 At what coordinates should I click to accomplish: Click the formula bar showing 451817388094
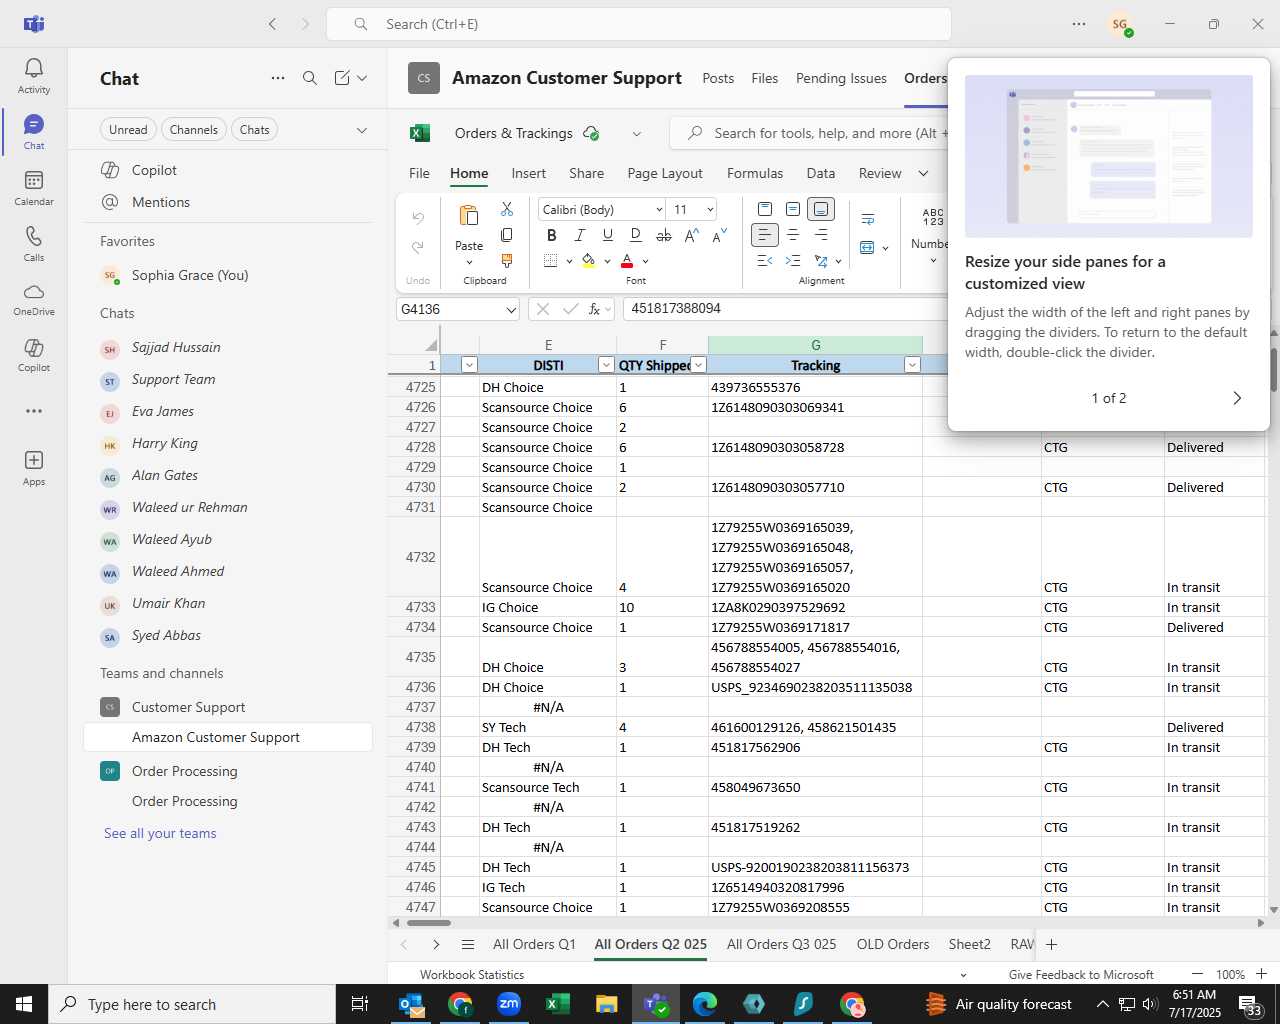tap(785, 309)
